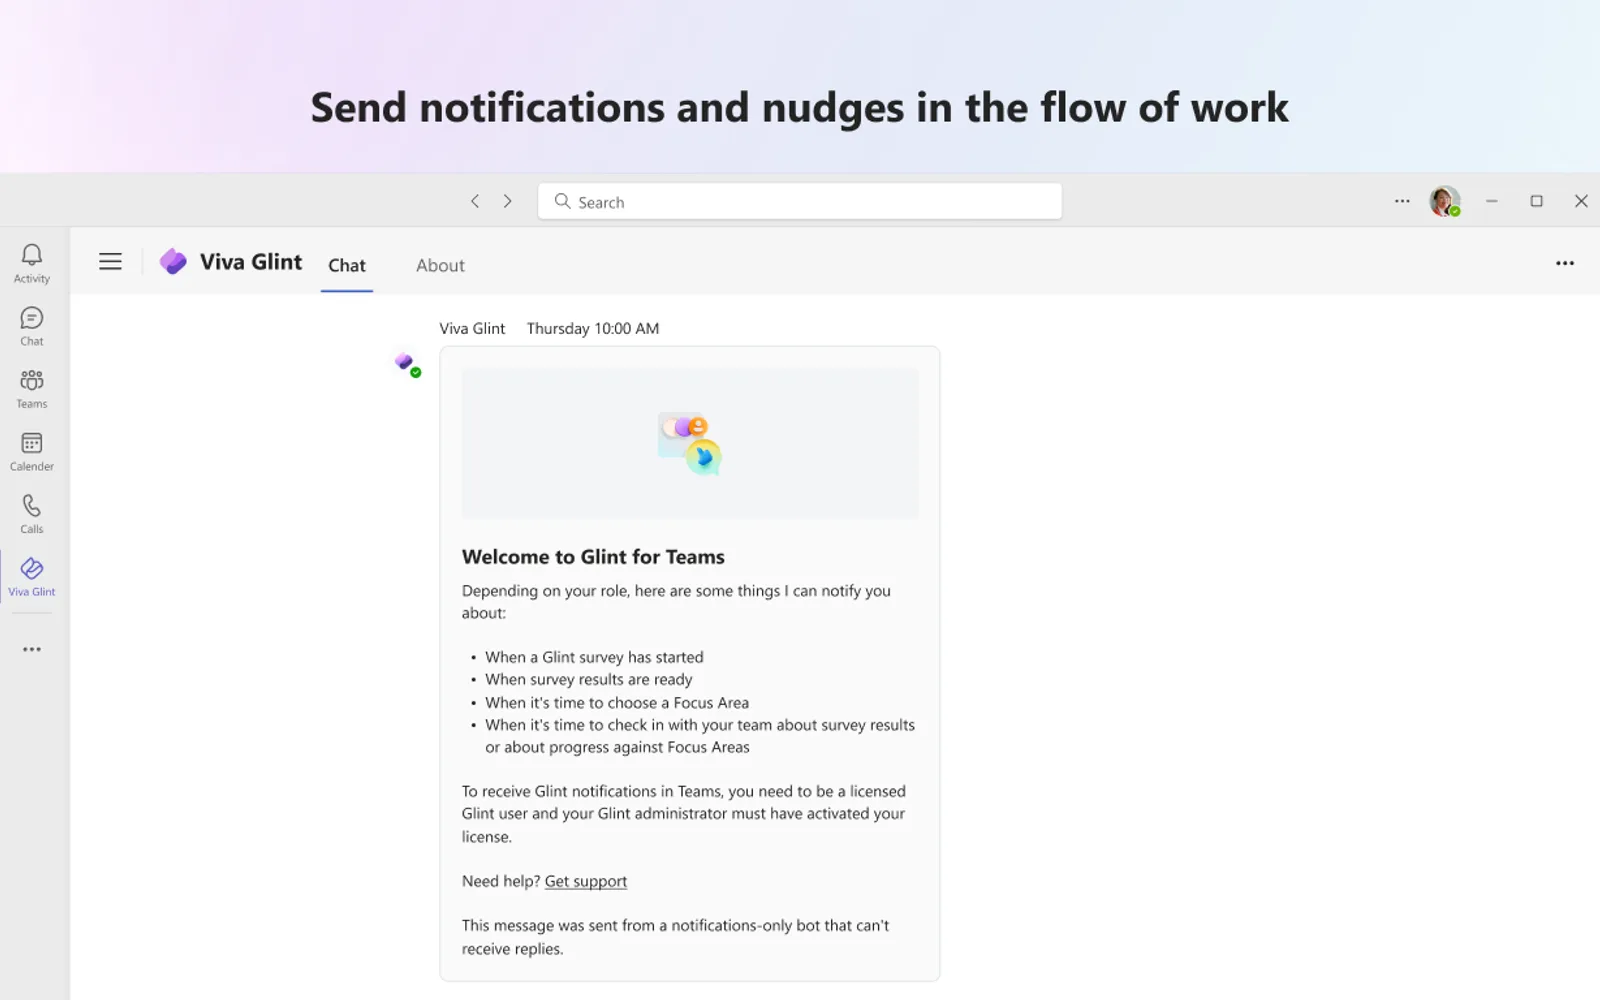
Task: Open the user profile avatar
Action: (x=1445, y=201)
